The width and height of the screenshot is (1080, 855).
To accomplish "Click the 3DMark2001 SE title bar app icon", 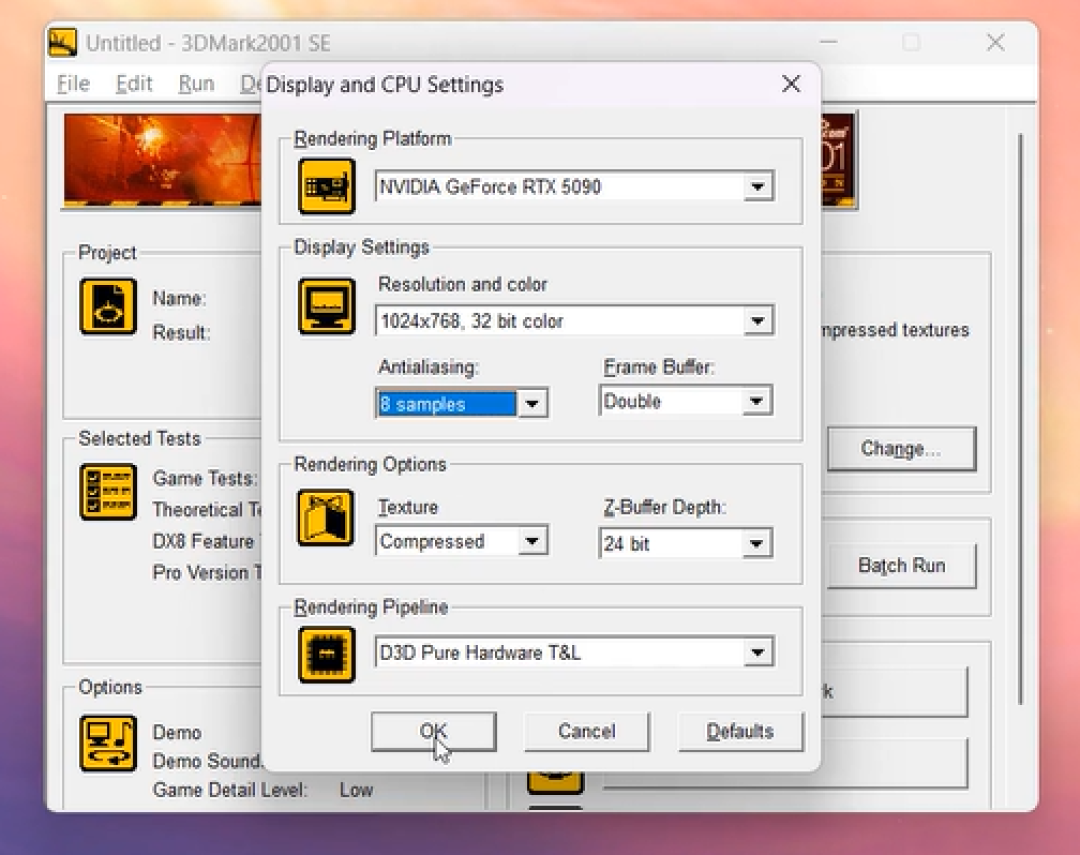I will (63, 43).
